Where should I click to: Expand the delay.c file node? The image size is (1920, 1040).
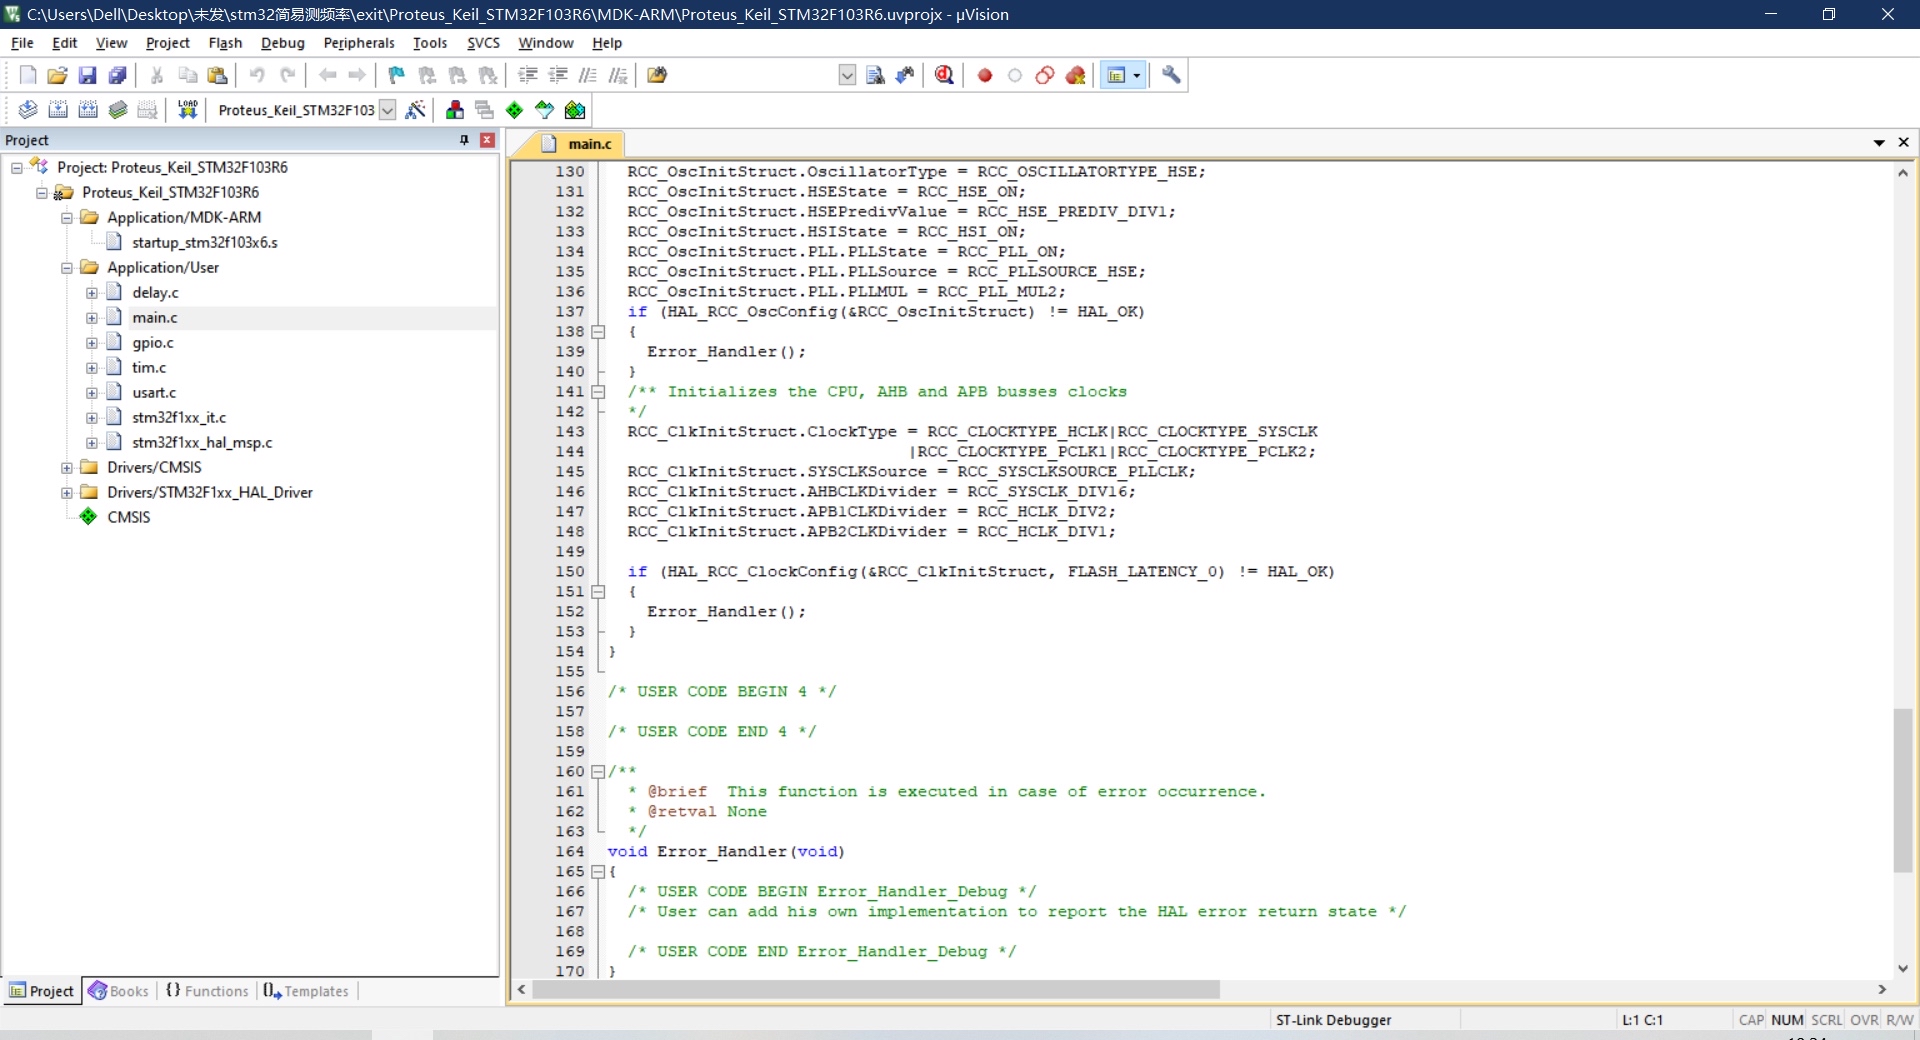(92, 293)
